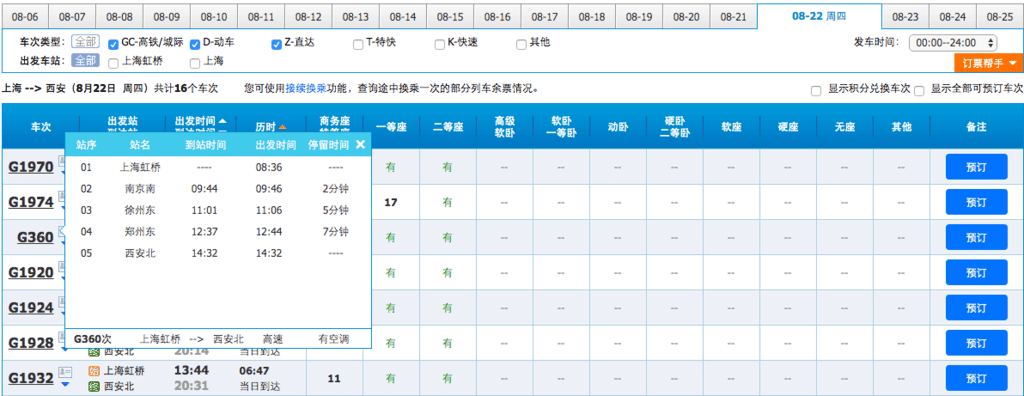Click the 郑州东 stop in the popup
Image resolution: width=1024 pixels, height=396 pixels.
[x=140, y=232]
